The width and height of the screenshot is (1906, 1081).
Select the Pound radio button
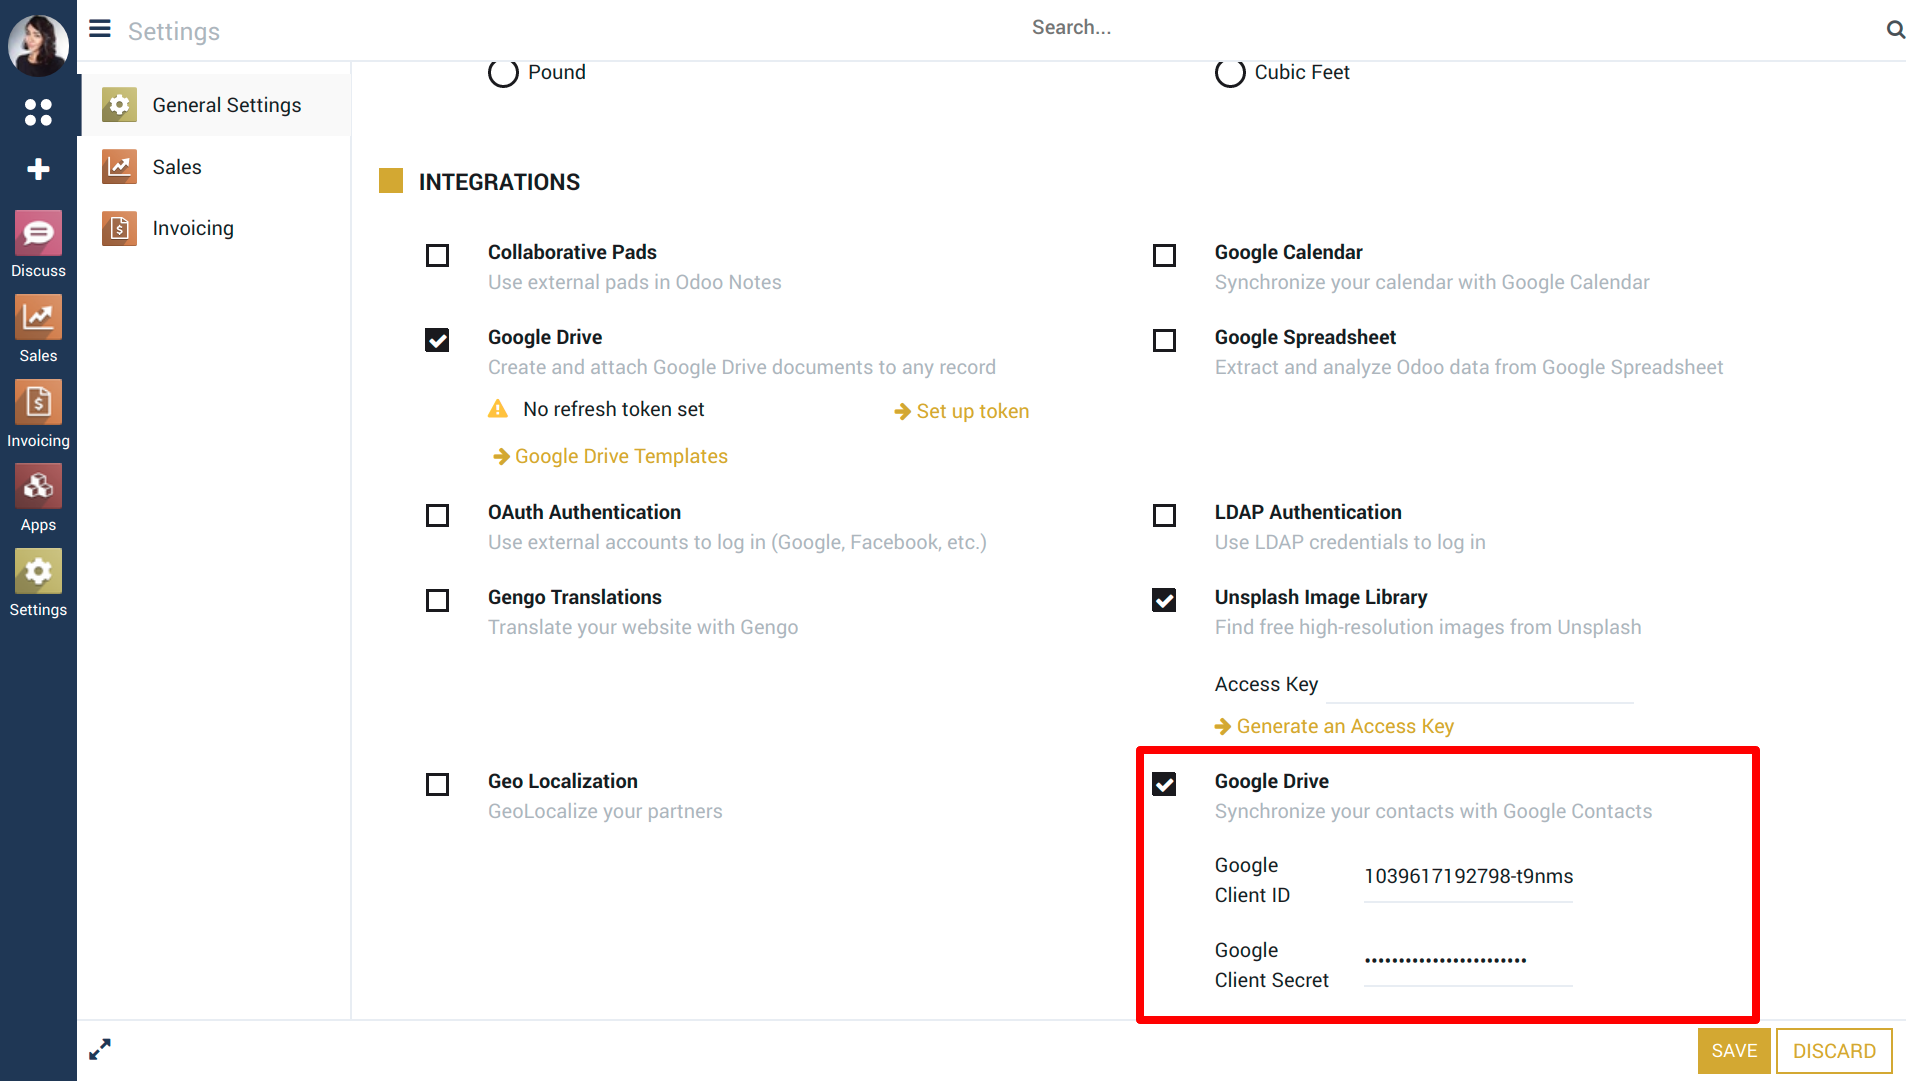503,73
